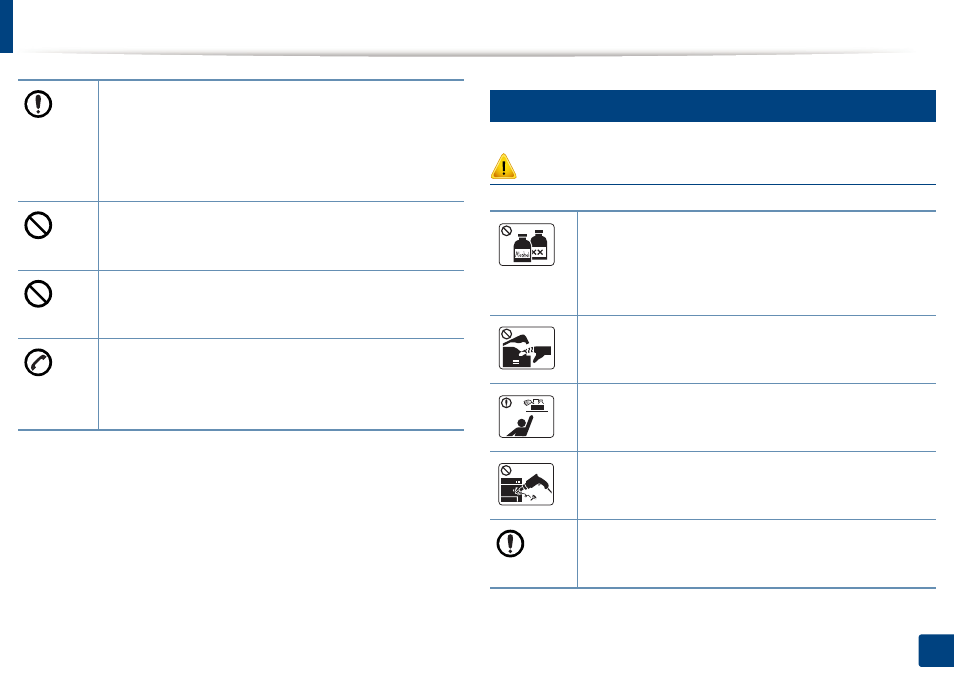
Task: Select the first prohibition circle in left table
Action: pyautogui.click(x=38, y=225)
